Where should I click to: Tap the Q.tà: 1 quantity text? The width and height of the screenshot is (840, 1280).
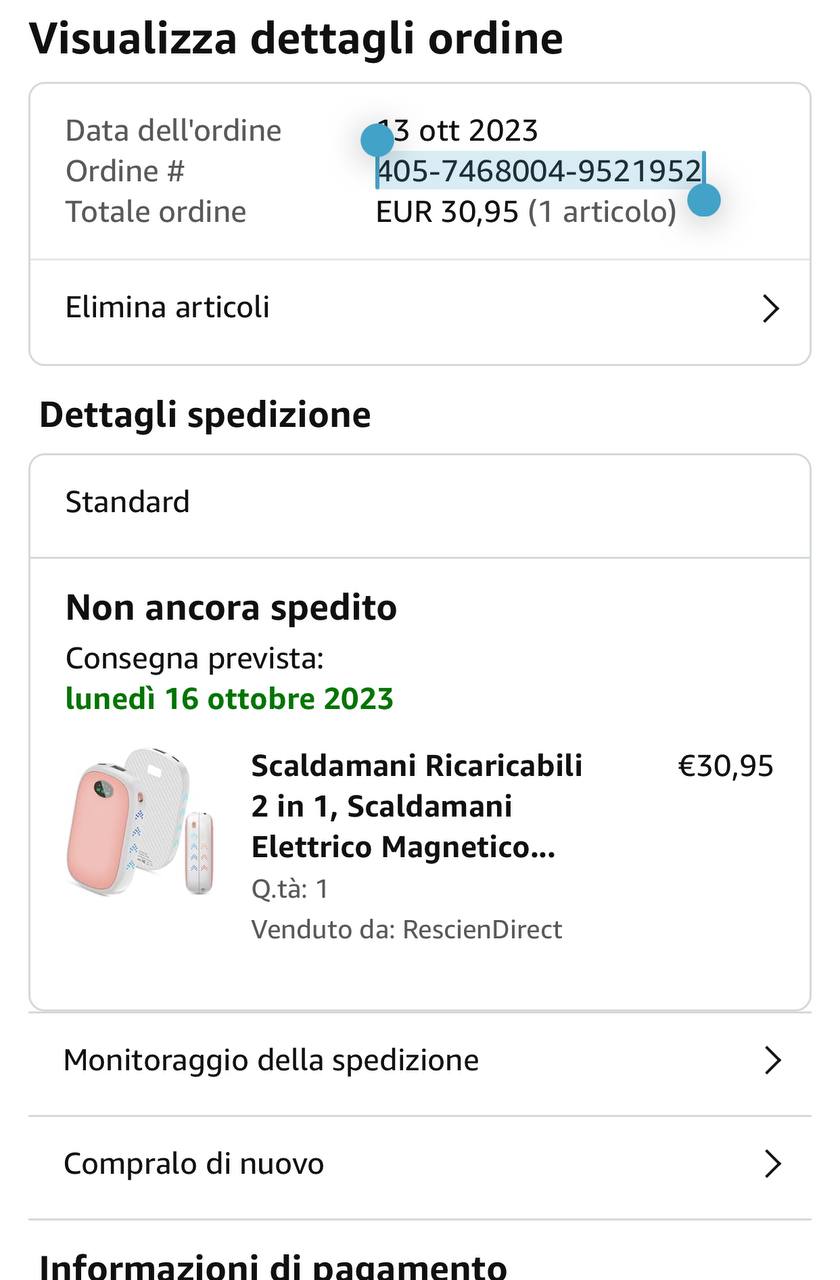[290, 889]
